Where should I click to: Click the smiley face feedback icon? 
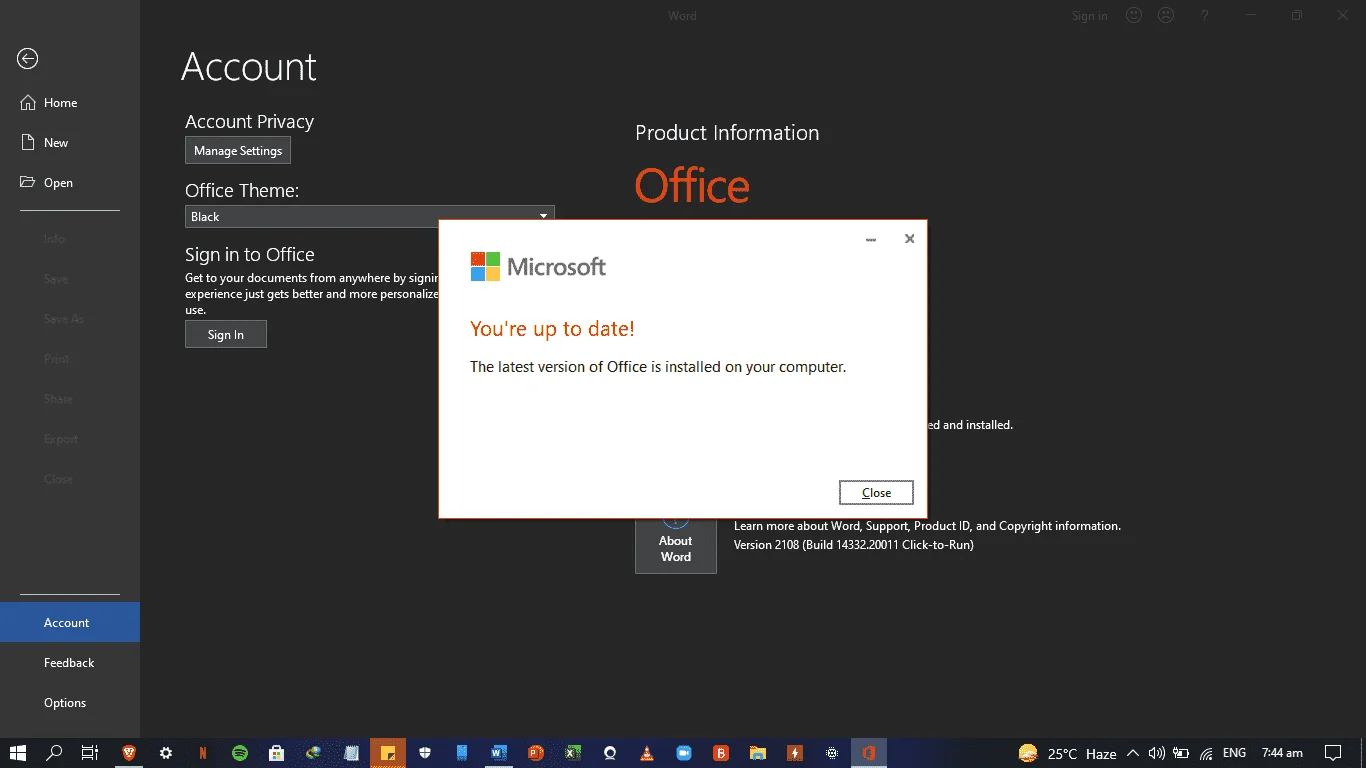click(1134, 16)
